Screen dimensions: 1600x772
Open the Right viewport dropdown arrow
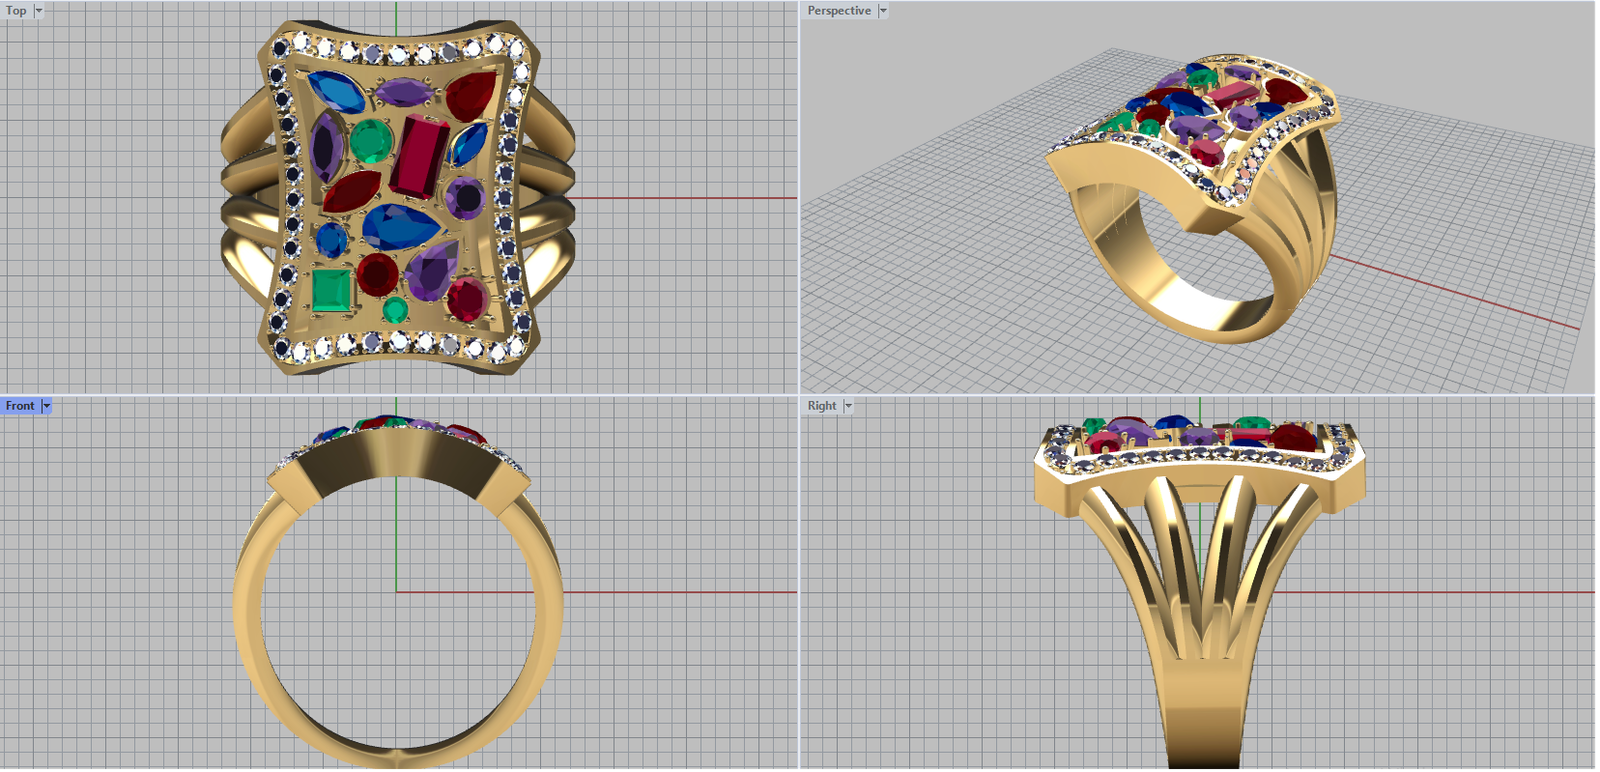(848, 406)
